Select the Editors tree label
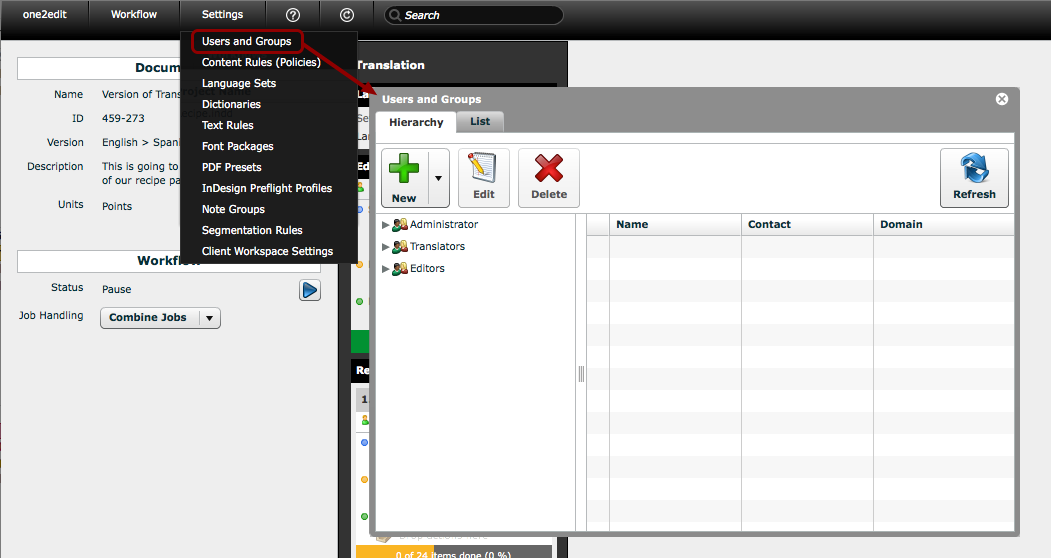The height and width of the screenshot is (558, 1051). (x=427, y=269)
